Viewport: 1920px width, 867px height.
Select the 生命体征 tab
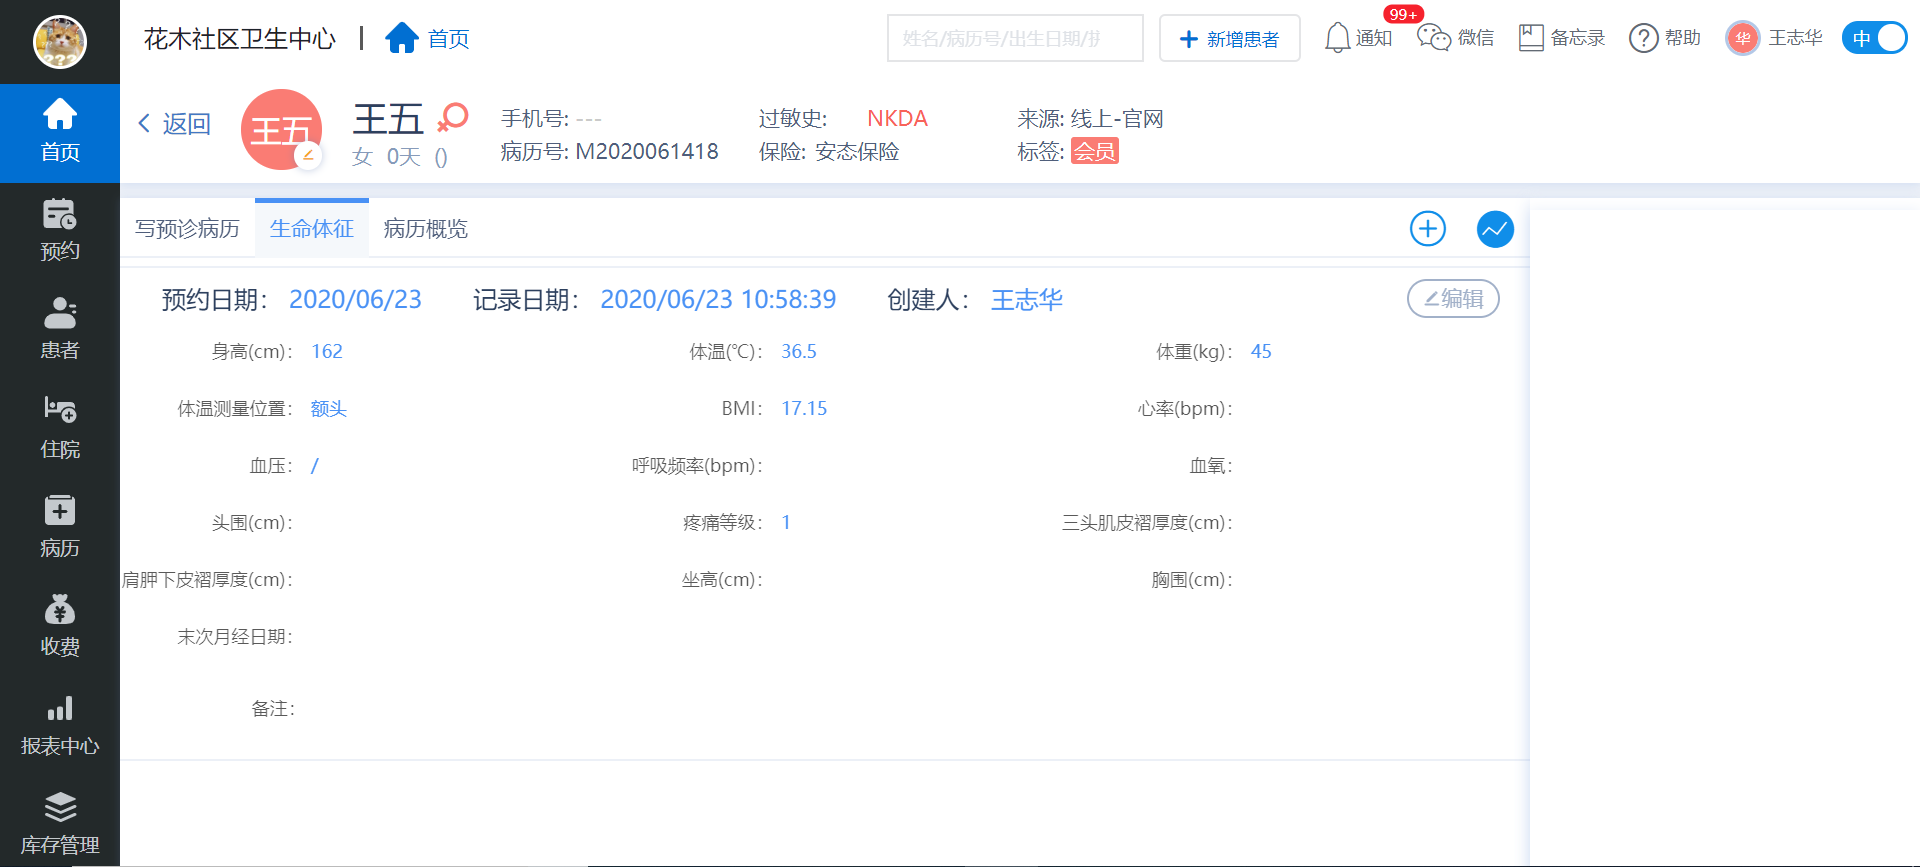pyautogui.click(x=312, y=229)
